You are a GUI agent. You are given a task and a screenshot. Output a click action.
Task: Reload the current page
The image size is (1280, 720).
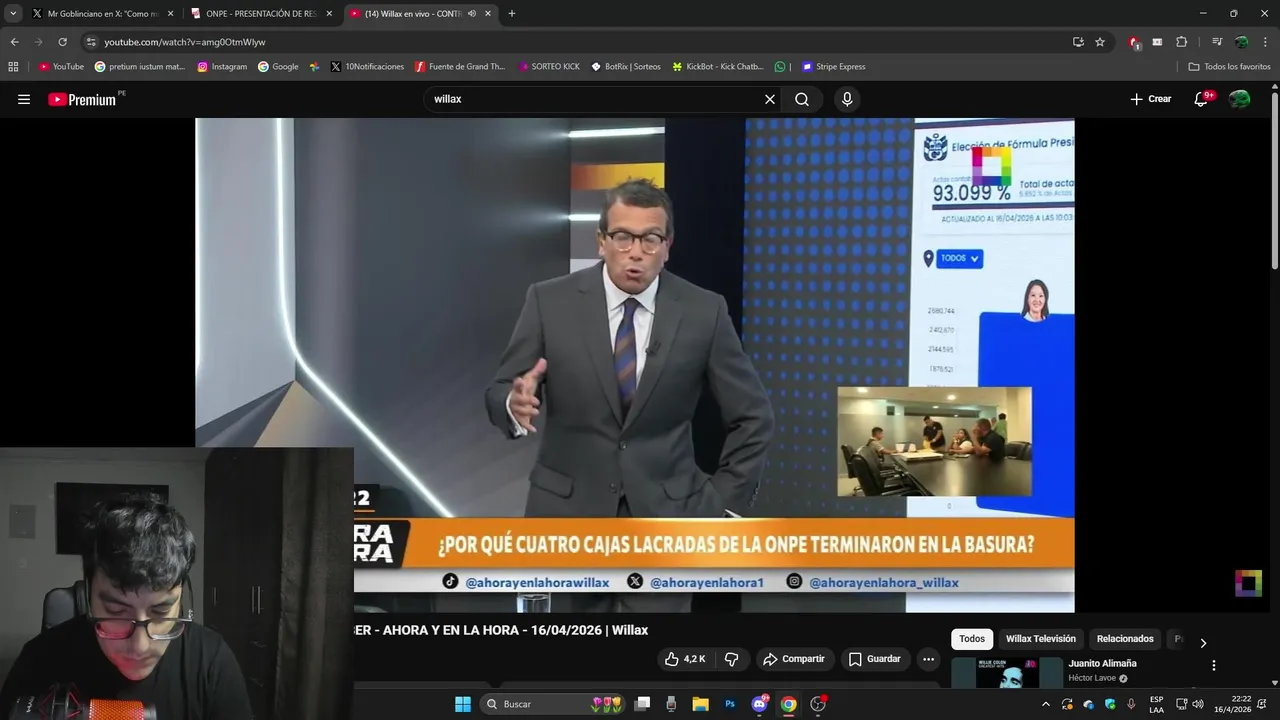pos(62,42)
